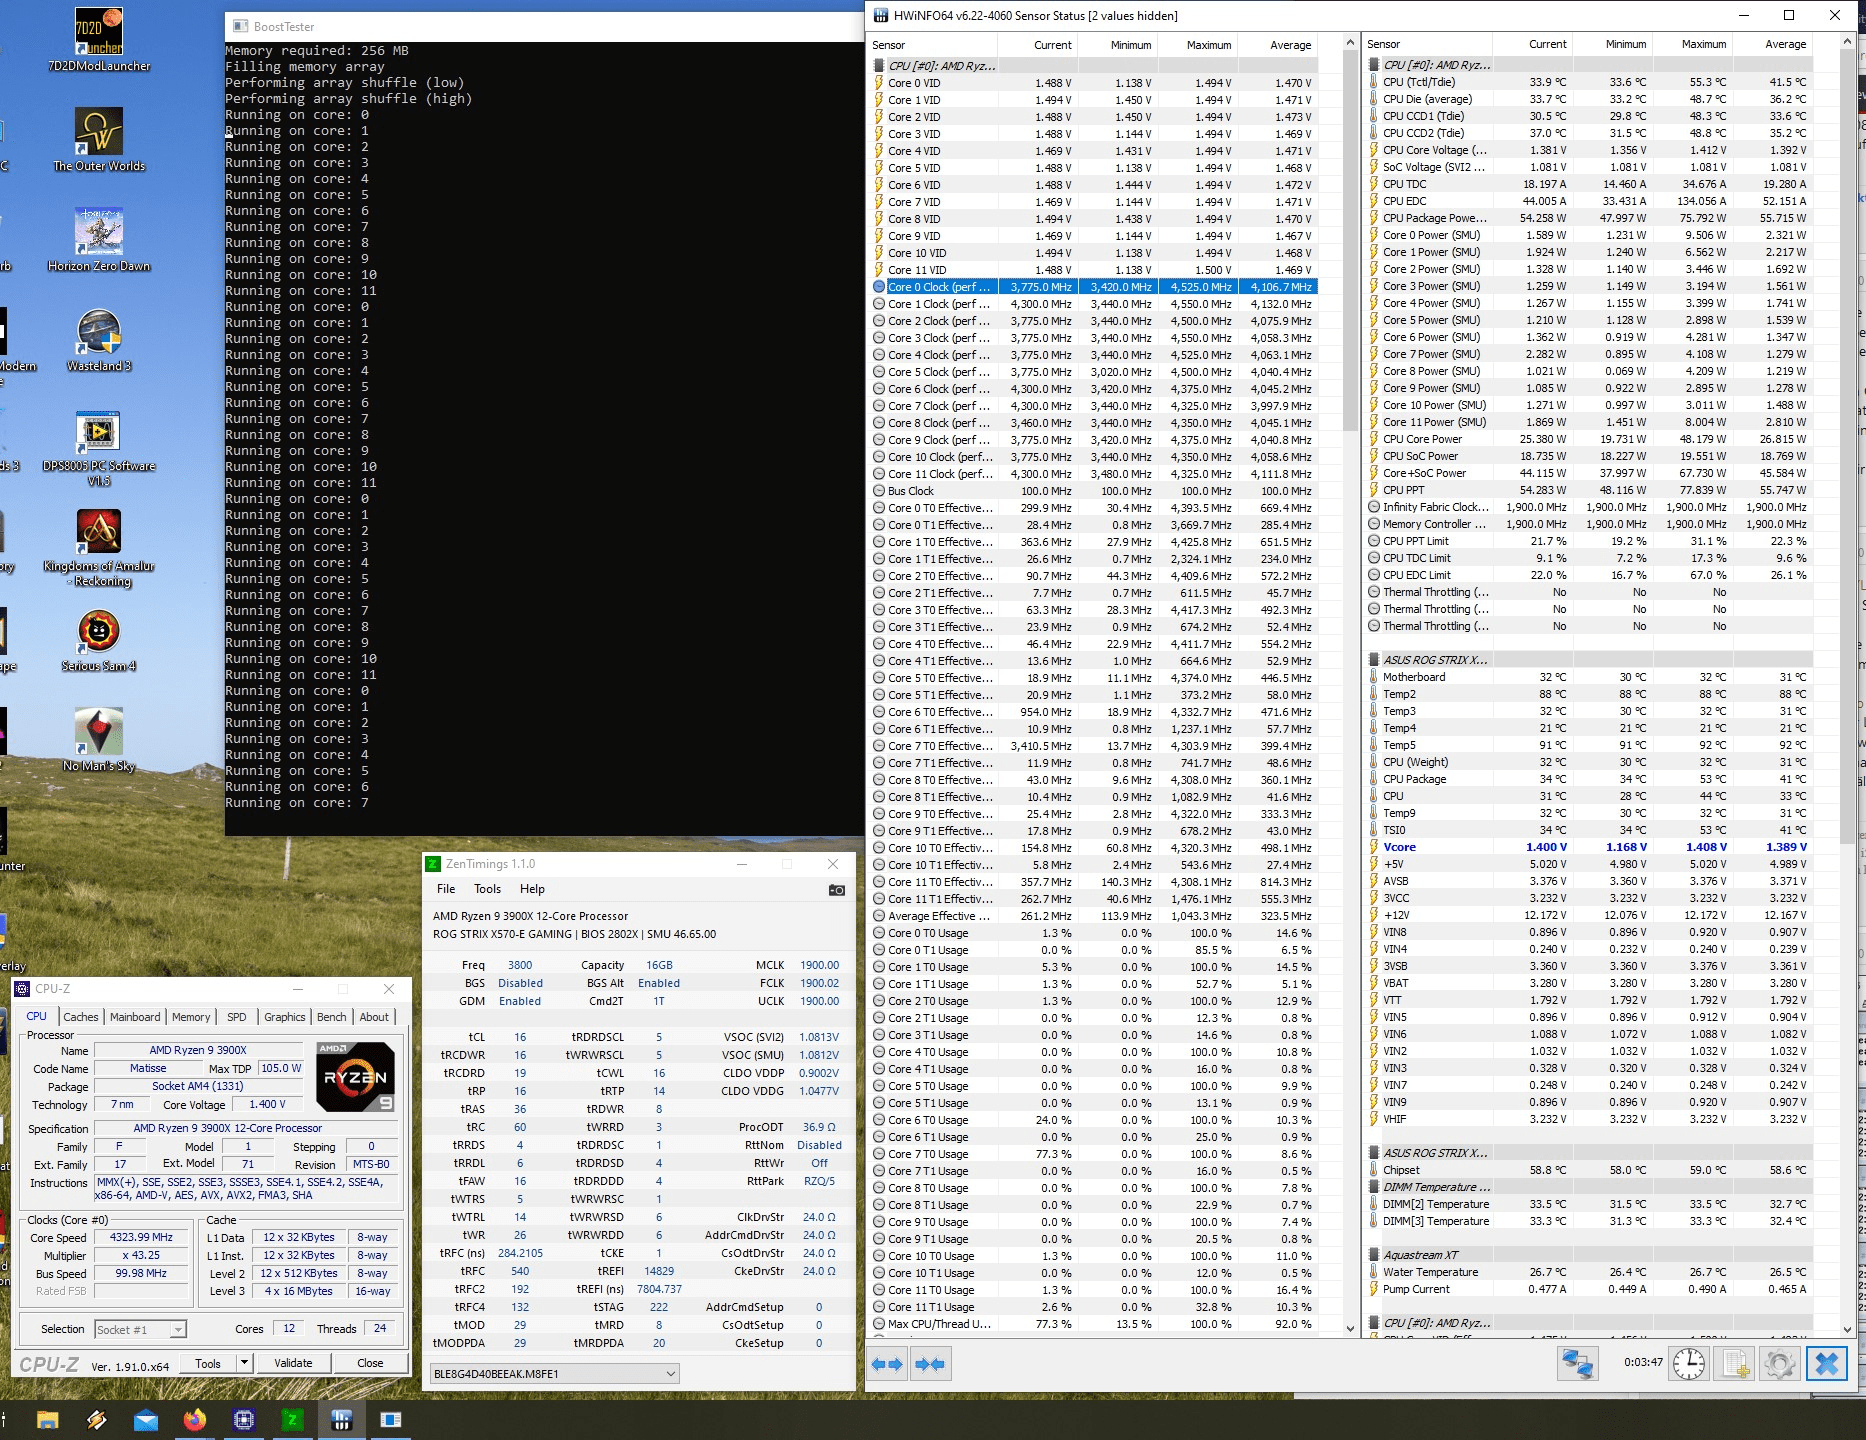Open the ZenTimings File menu
The height and width of the screenshot is (1440, 1866).
coord(446,889)
